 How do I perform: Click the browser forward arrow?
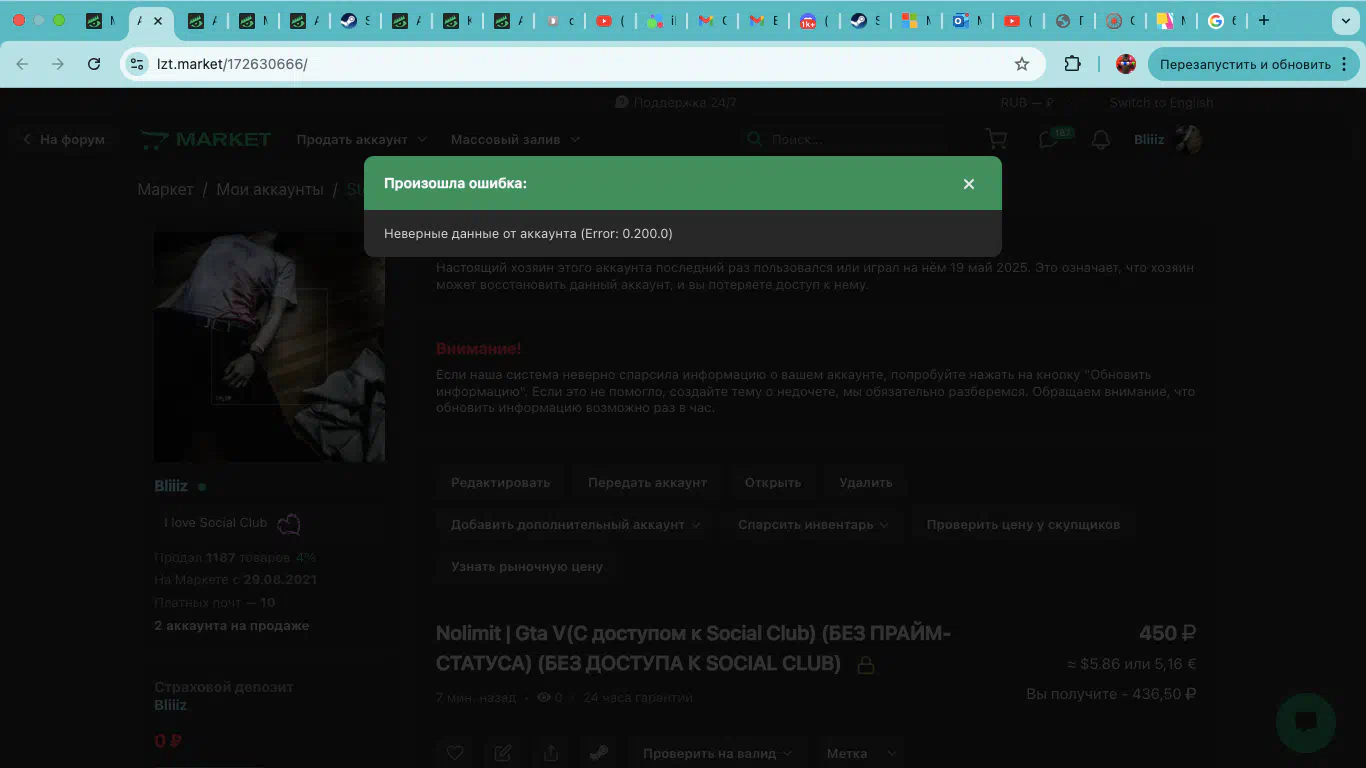pyautogui.click(x=58, y=64)
